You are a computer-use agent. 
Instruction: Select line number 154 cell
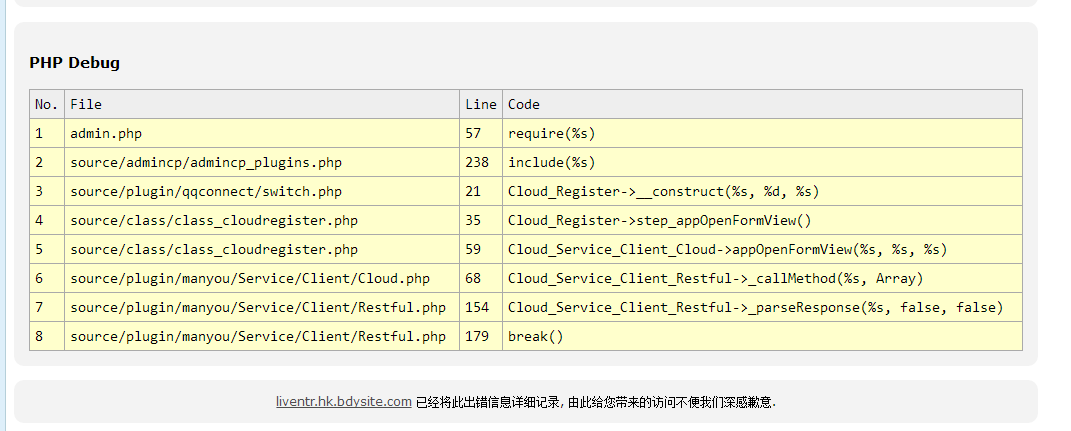coord(481,307)
